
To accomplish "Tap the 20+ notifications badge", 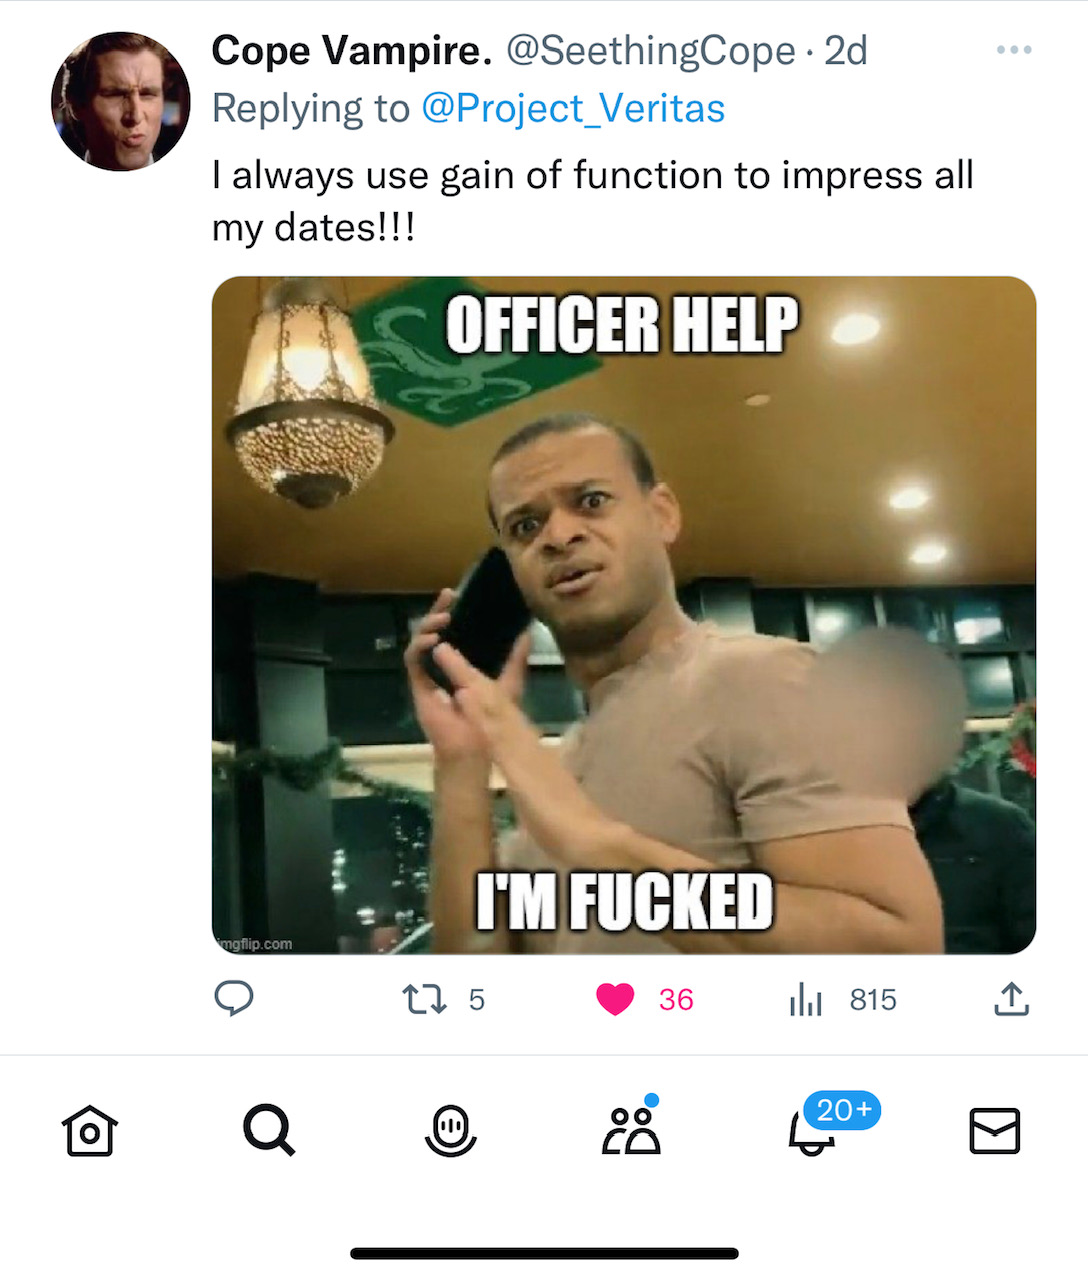I will coord(841,1109).
